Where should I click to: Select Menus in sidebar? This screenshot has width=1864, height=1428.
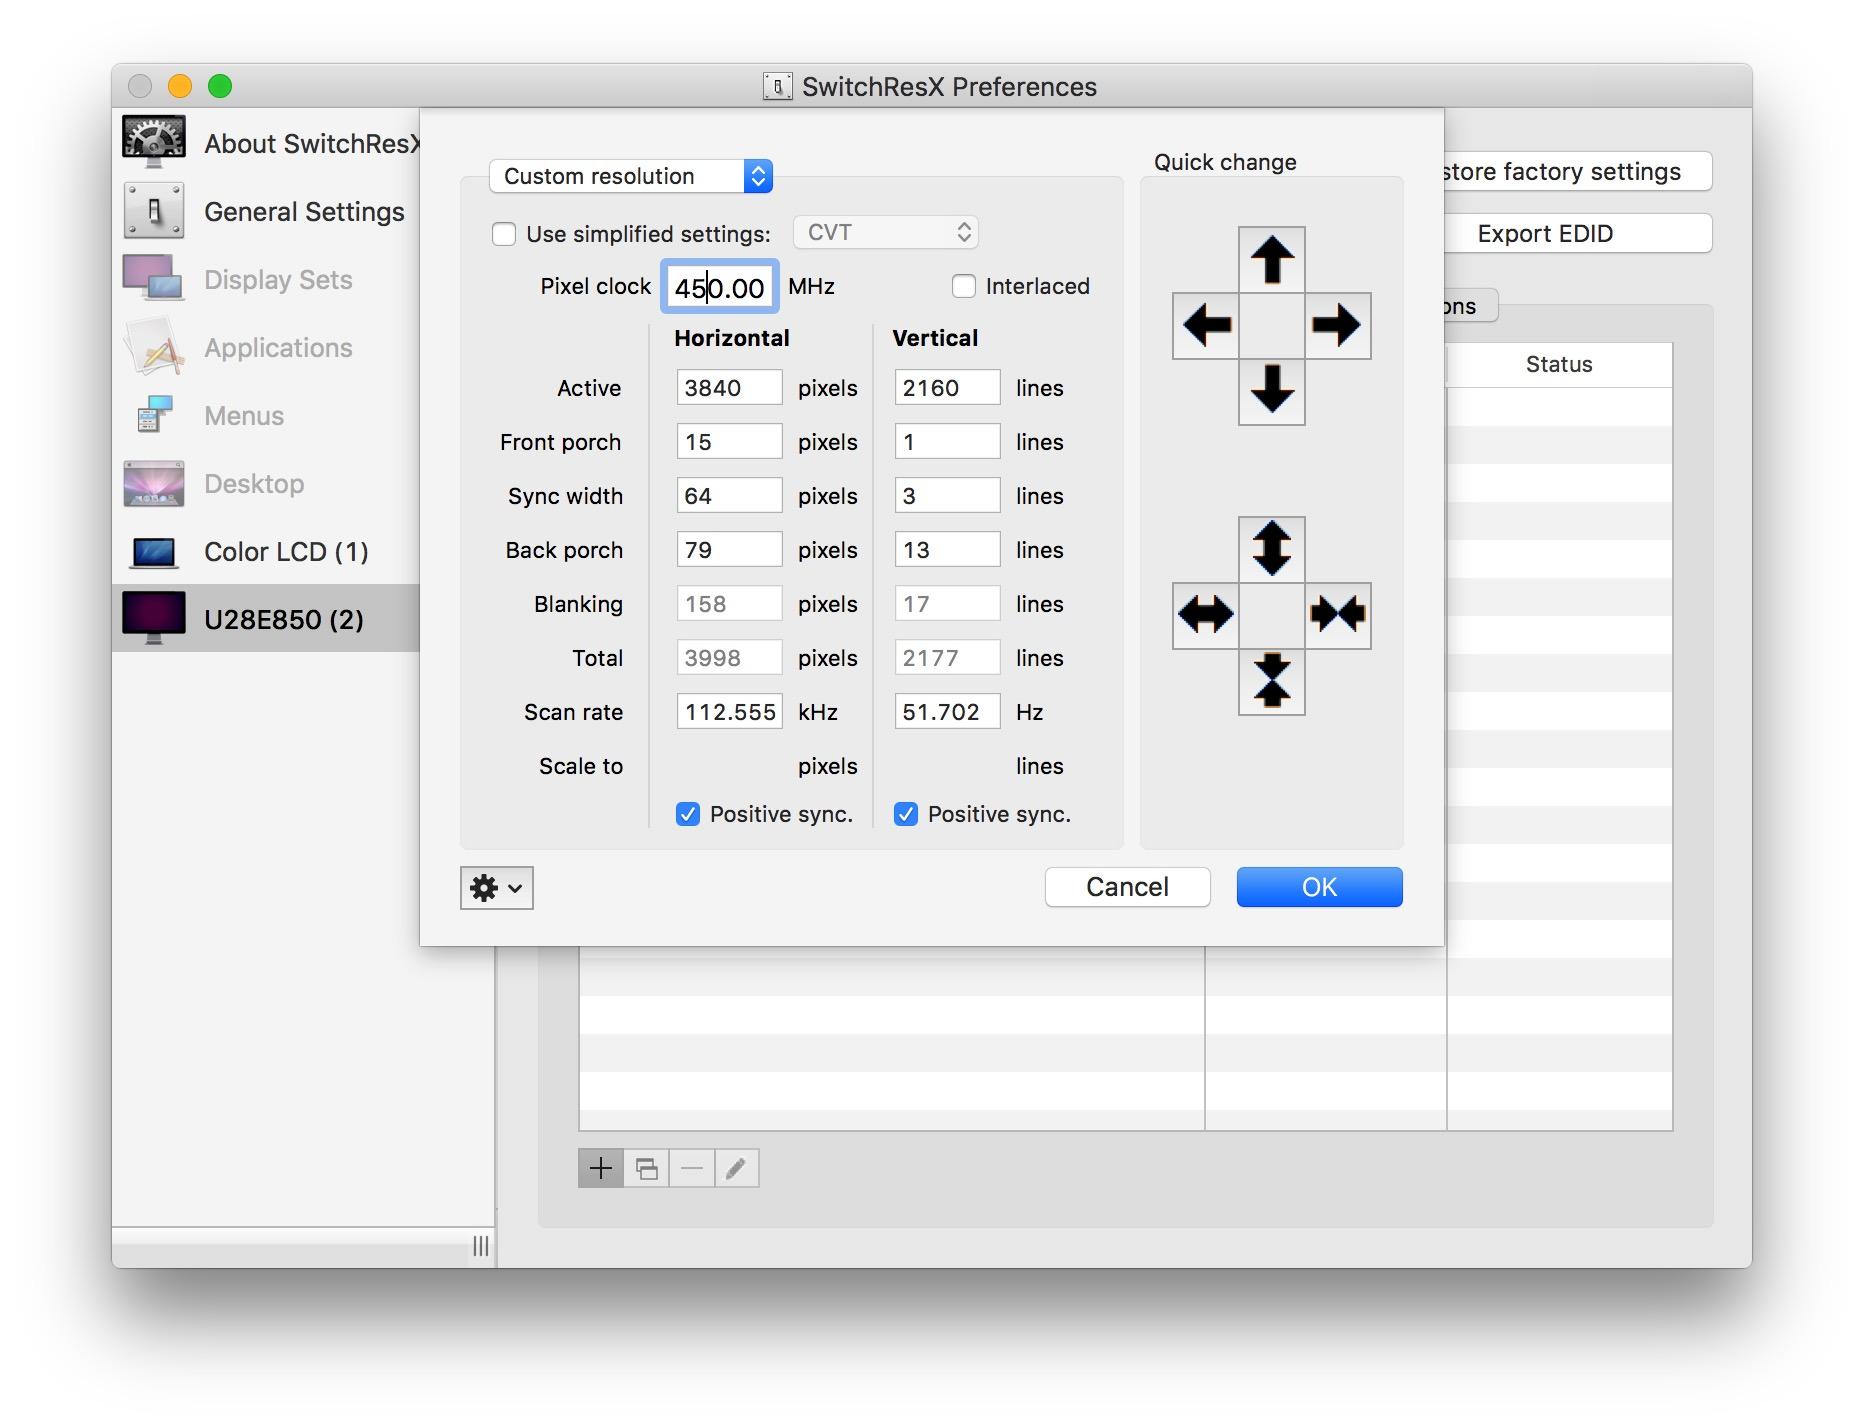point(266,416)
